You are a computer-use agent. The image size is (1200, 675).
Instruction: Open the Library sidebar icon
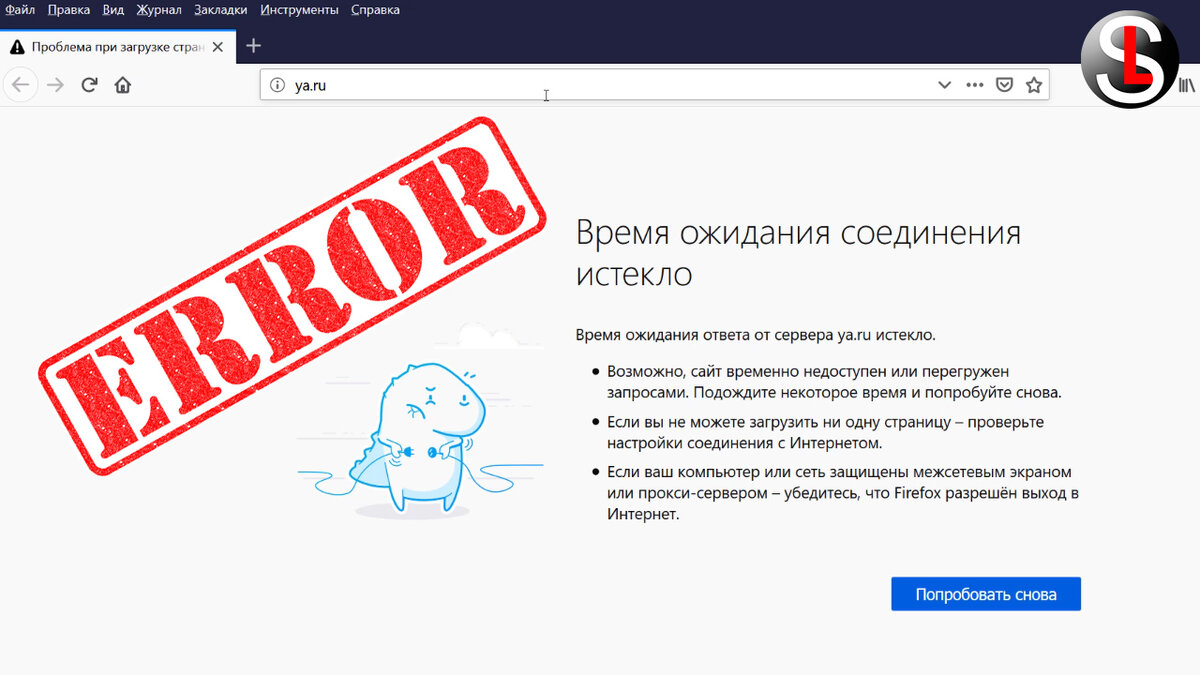coord(1188,85)
